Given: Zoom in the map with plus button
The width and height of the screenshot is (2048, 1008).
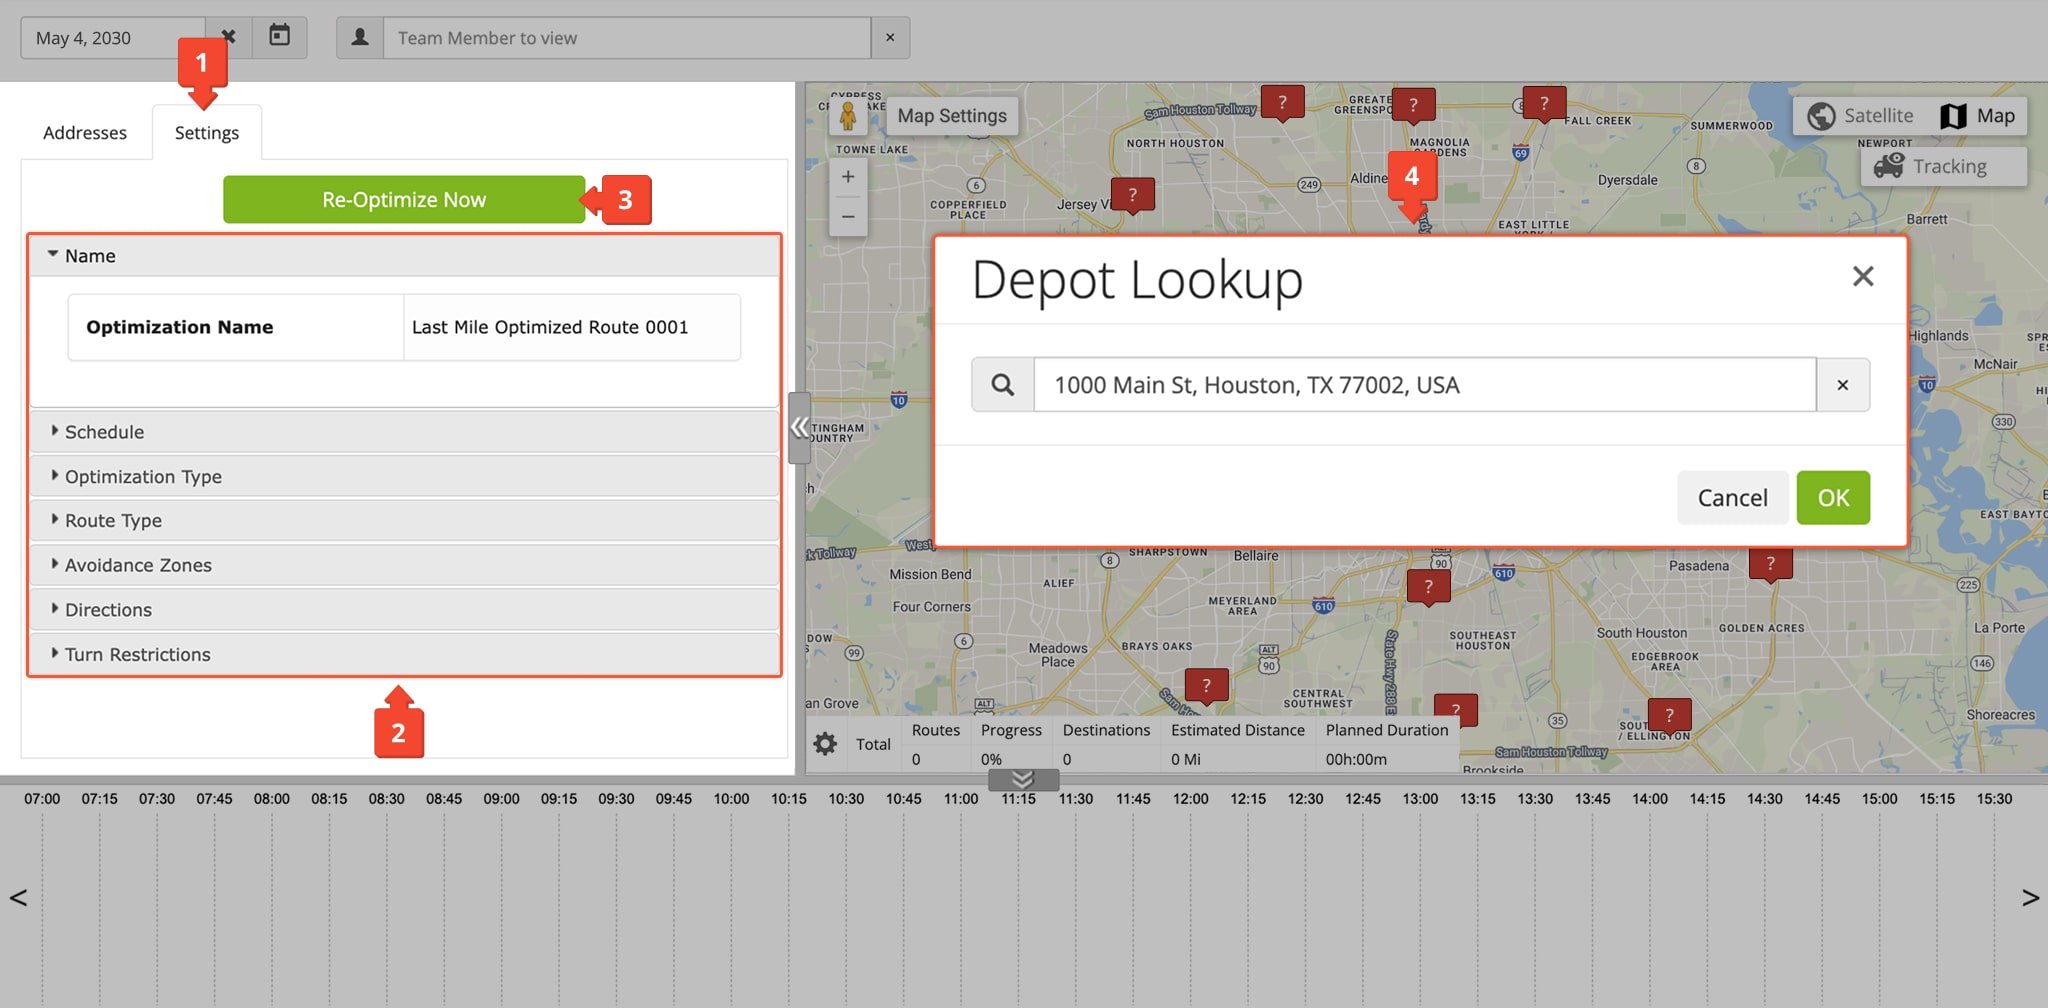Looking at the screenshot, I should point(848,177).
